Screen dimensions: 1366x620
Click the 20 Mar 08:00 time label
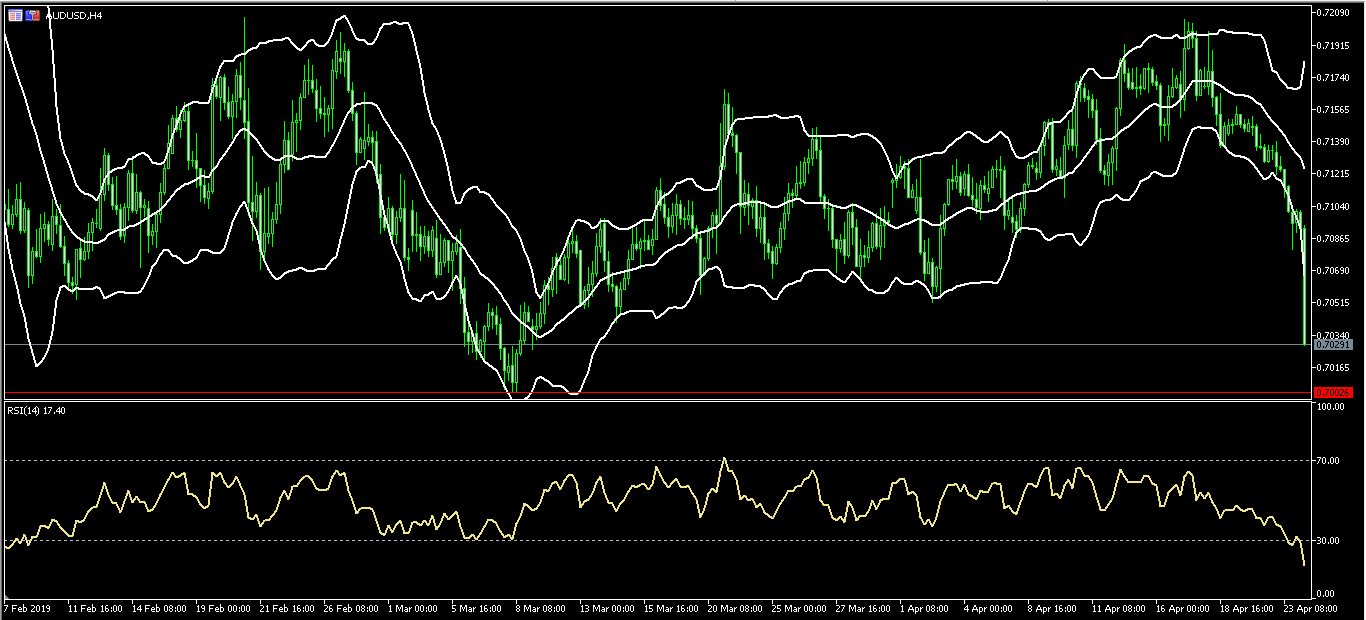(735, 608)
